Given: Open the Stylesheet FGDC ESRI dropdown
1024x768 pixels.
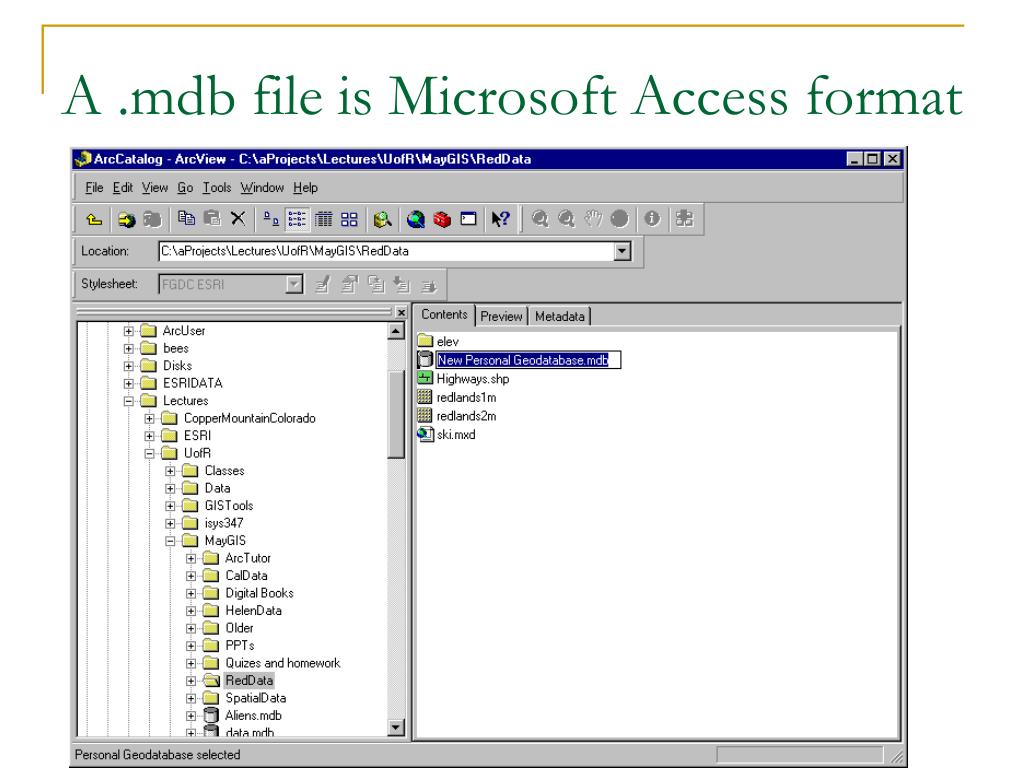Looking at the screenshot, I should pos(295,284).
